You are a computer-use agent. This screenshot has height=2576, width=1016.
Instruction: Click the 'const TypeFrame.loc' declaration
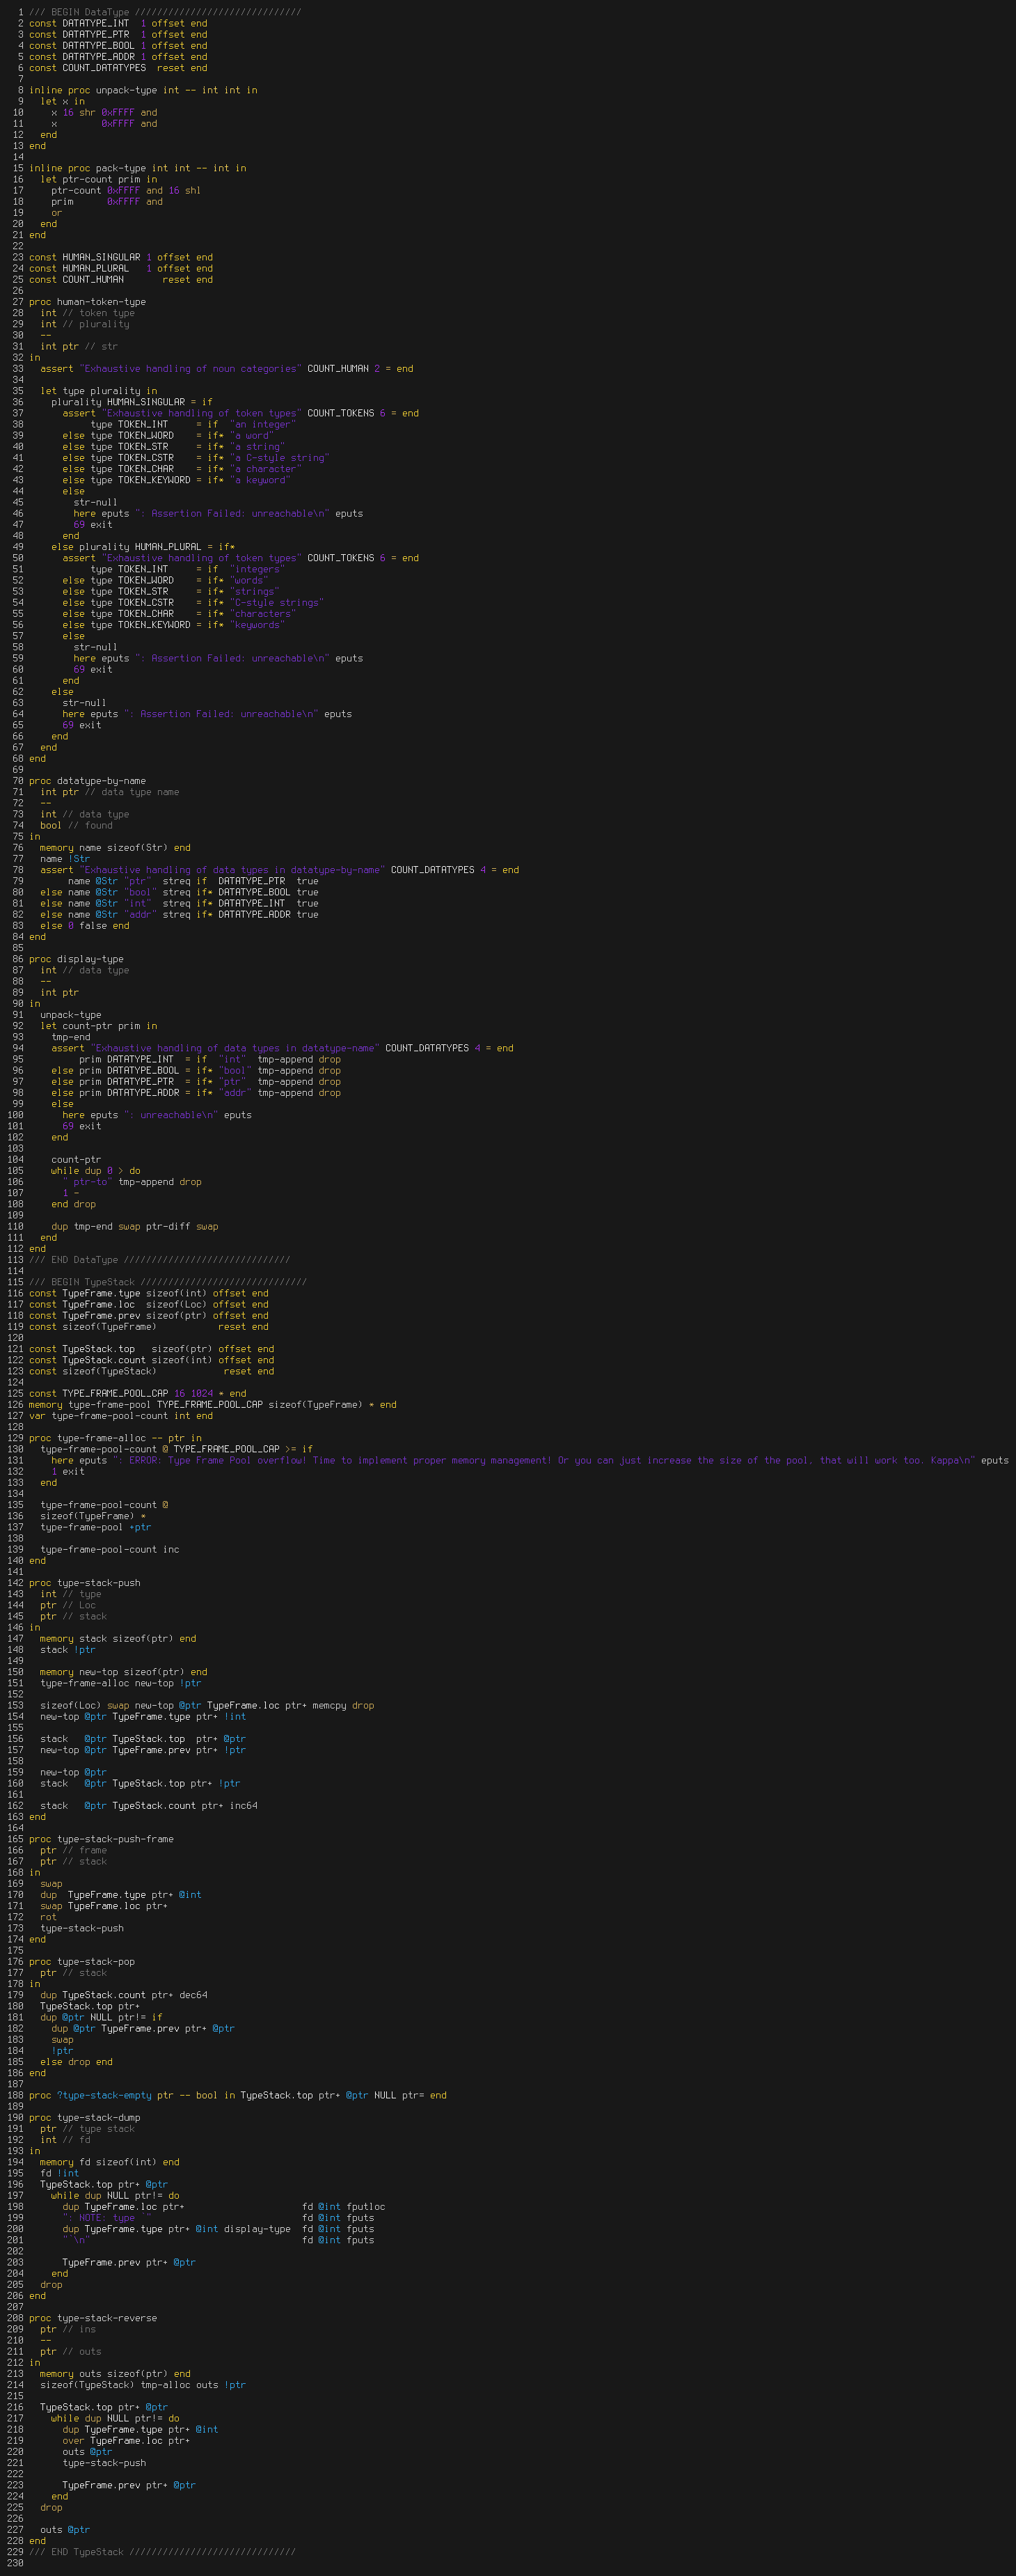[x=149, y=1304]
